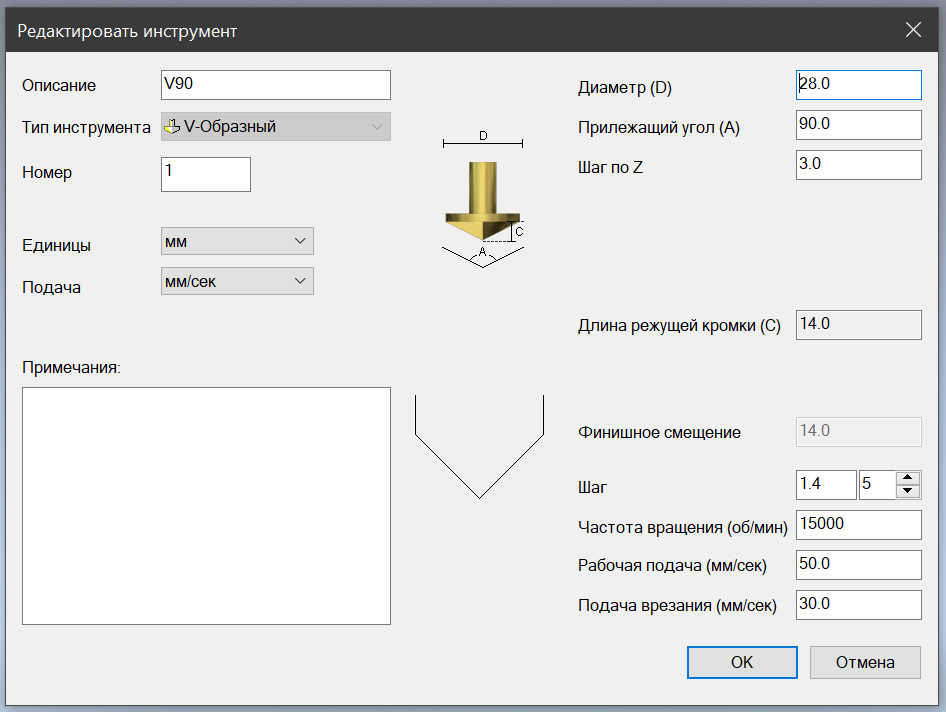Click the Диаметр (D) input field
This screenshot has height=712, width=946.
coord(858,85)
